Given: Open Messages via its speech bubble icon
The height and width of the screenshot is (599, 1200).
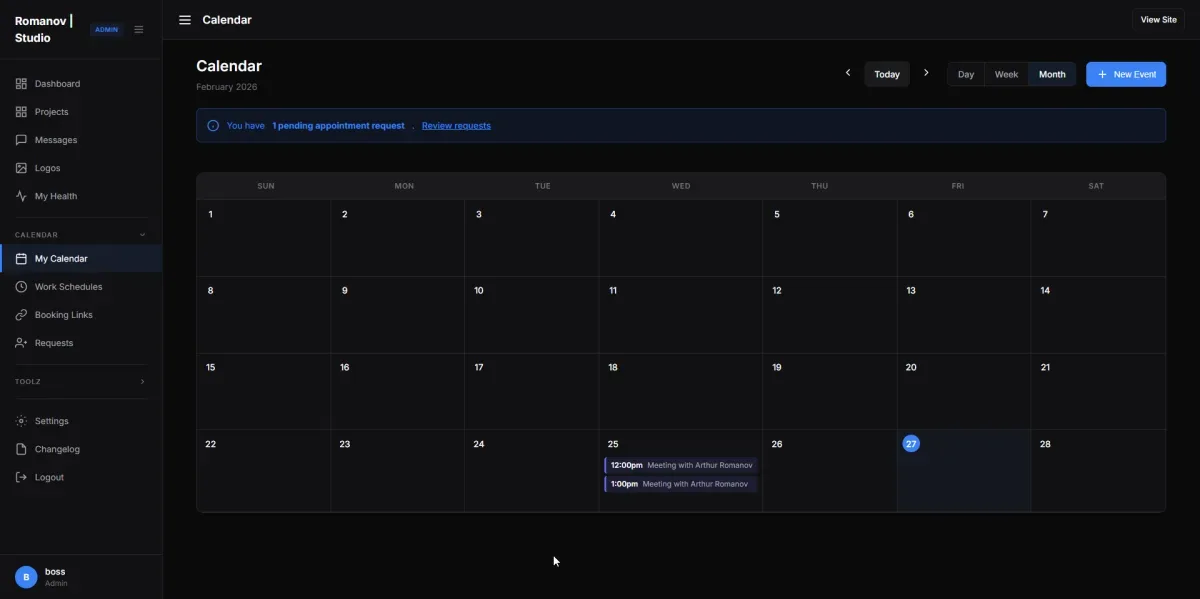Looking at the screenshot, I should 21,140.
